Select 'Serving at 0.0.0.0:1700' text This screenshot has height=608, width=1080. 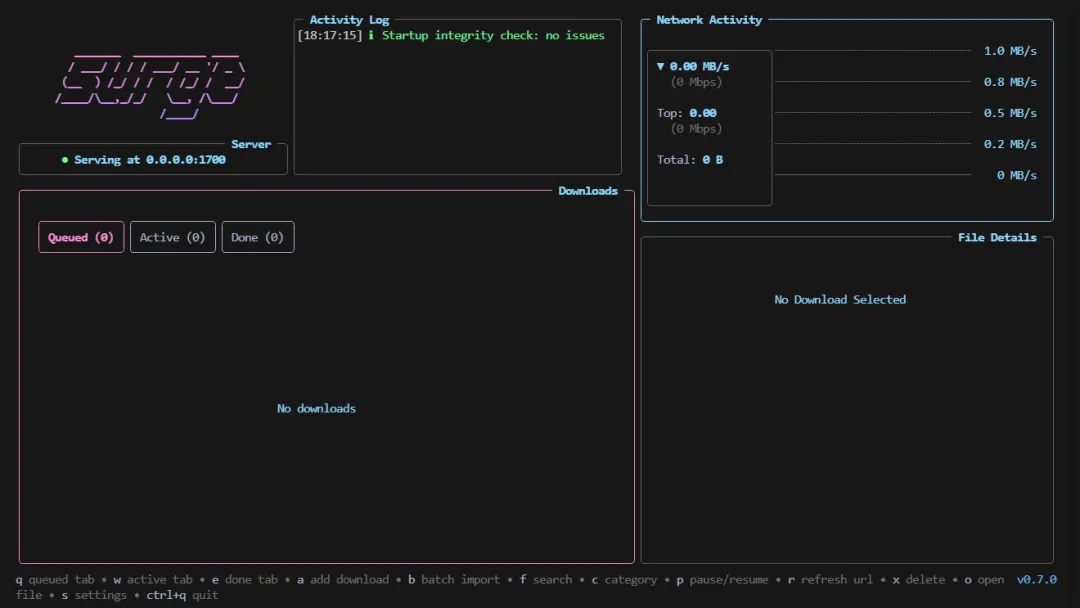pyautogui.click(x=149, y=160)
